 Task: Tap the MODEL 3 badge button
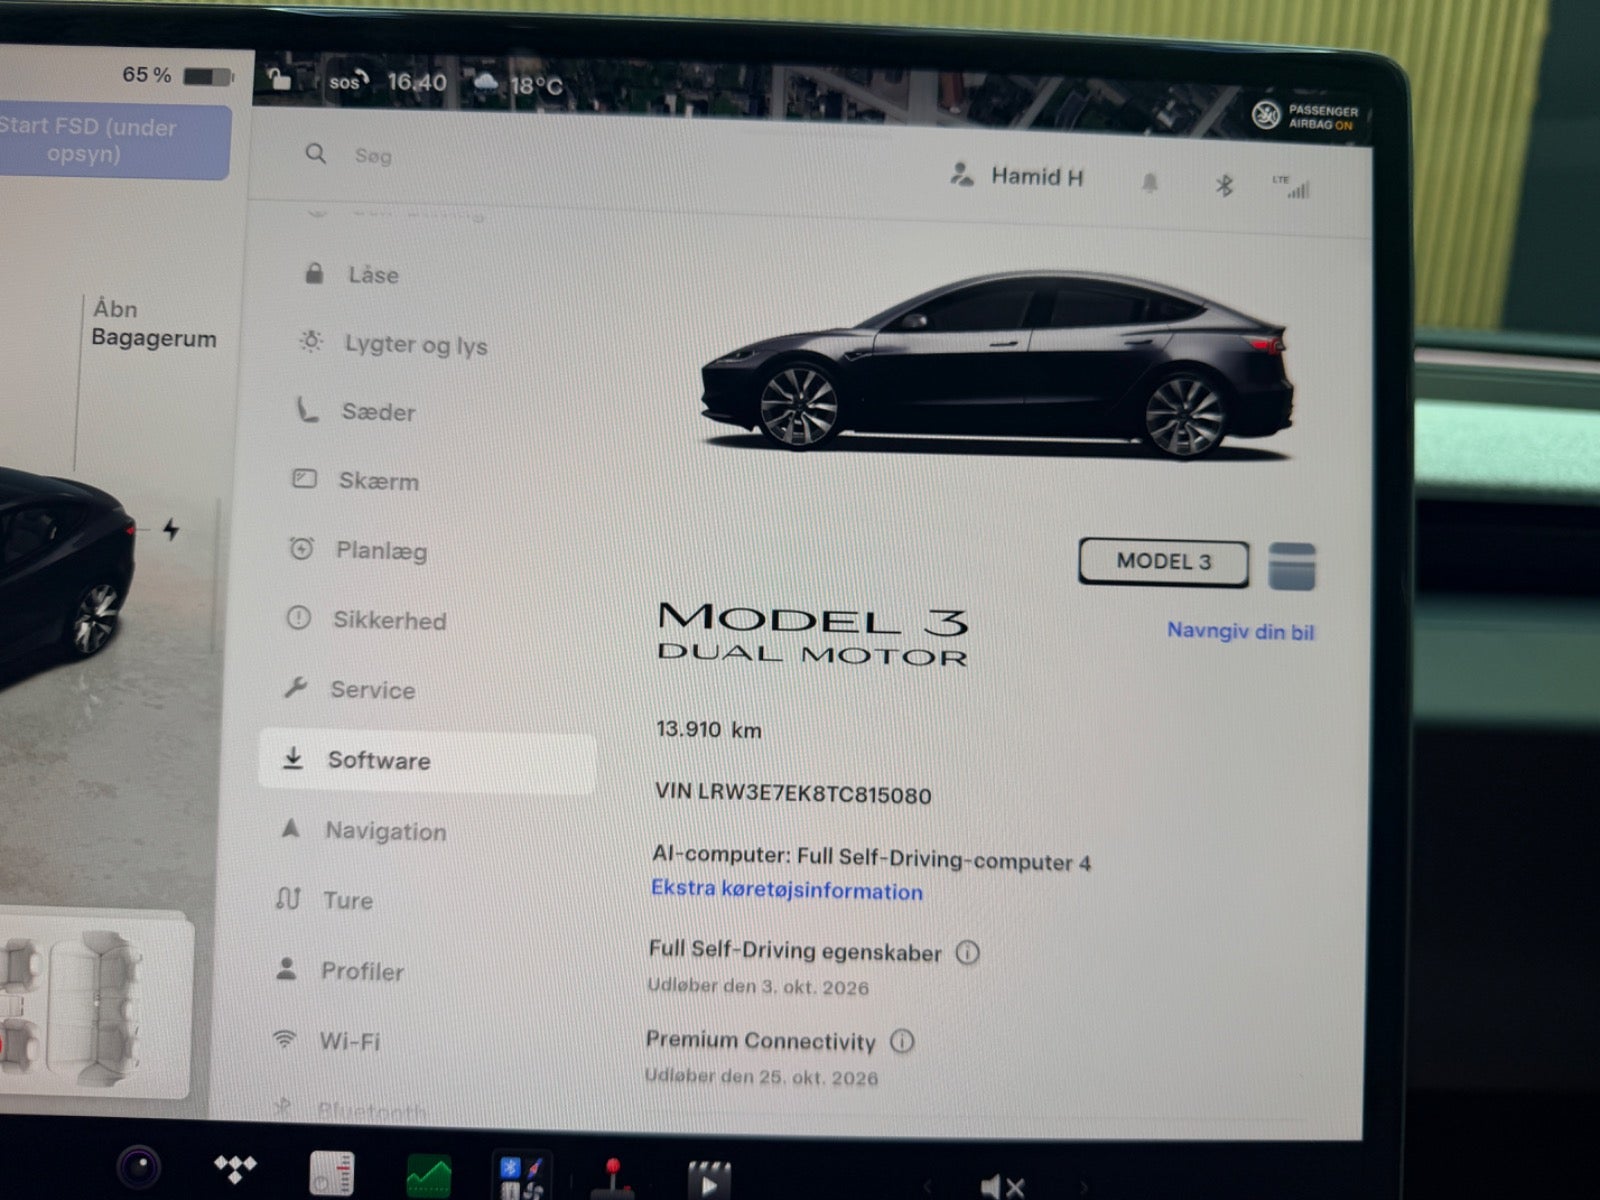click(1163, 562)
